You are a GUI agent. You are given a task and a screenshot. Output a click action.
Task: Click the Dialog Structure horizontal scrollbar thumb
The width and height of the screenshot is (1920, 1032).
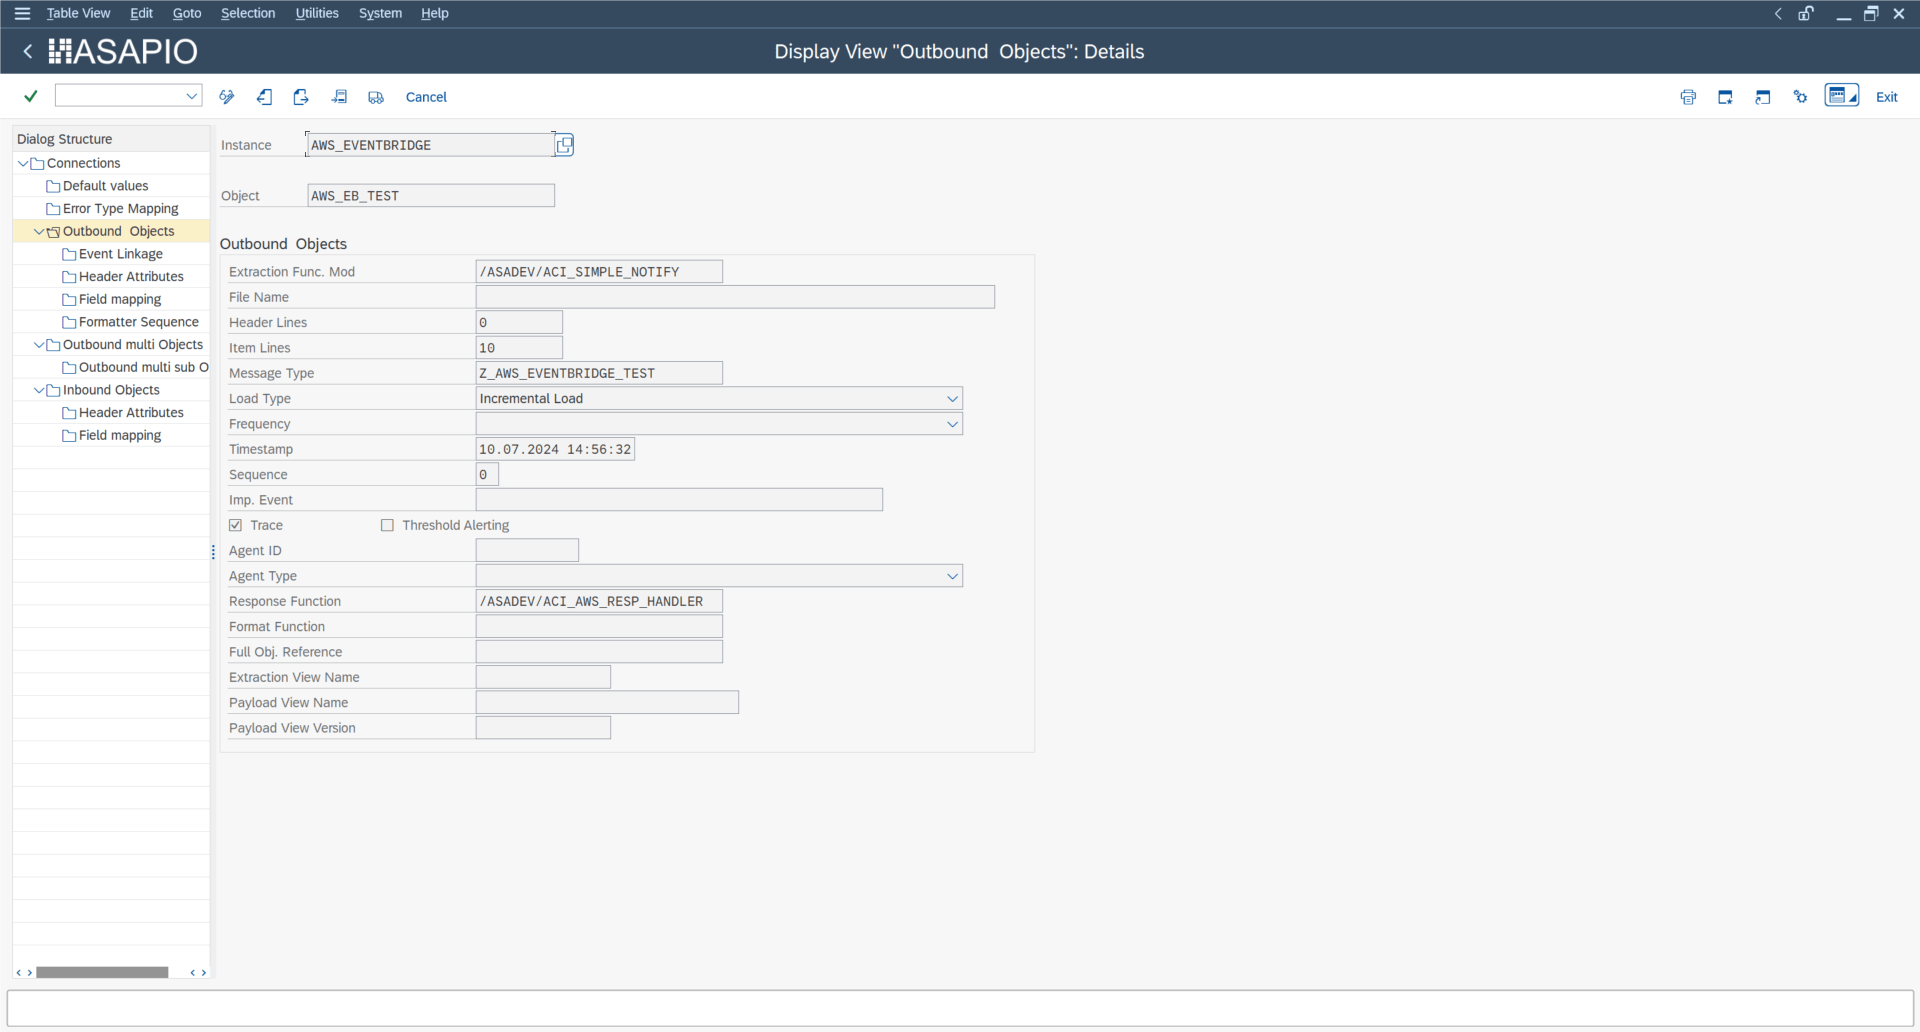[x=102, y=972]
